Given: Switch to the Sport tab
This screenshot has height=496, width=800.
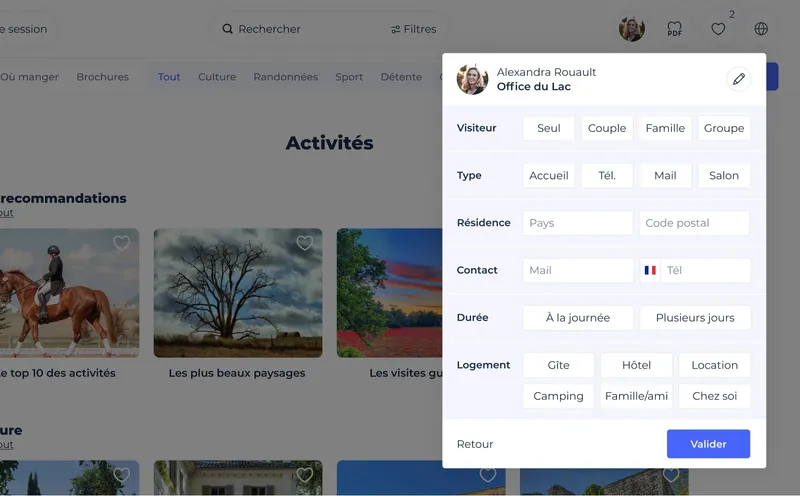Looking at the screenshot, I should [349, 77].
